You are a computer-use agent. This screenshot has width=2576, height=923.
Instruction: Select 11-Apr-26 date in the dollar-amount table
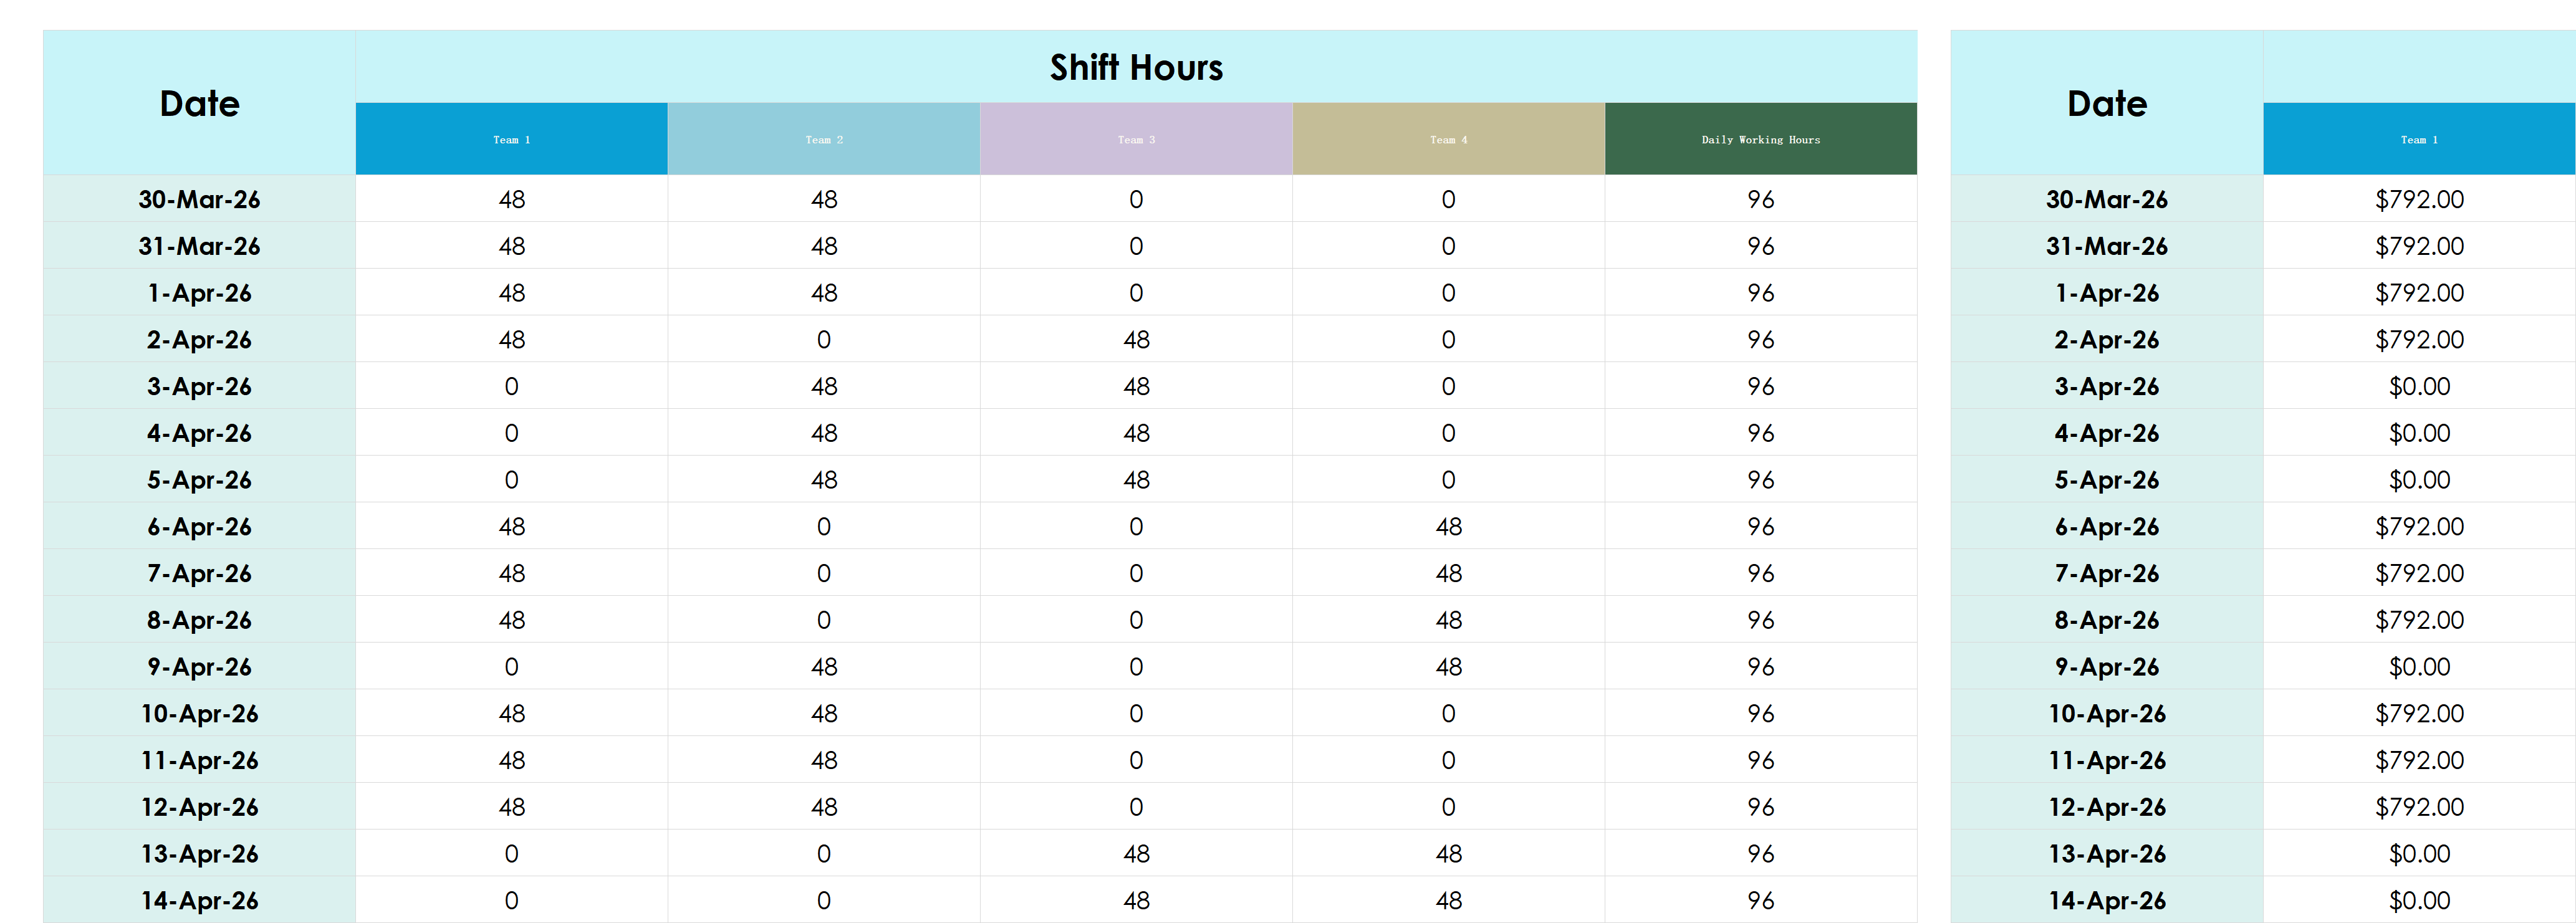click(x=2107, y=760)
